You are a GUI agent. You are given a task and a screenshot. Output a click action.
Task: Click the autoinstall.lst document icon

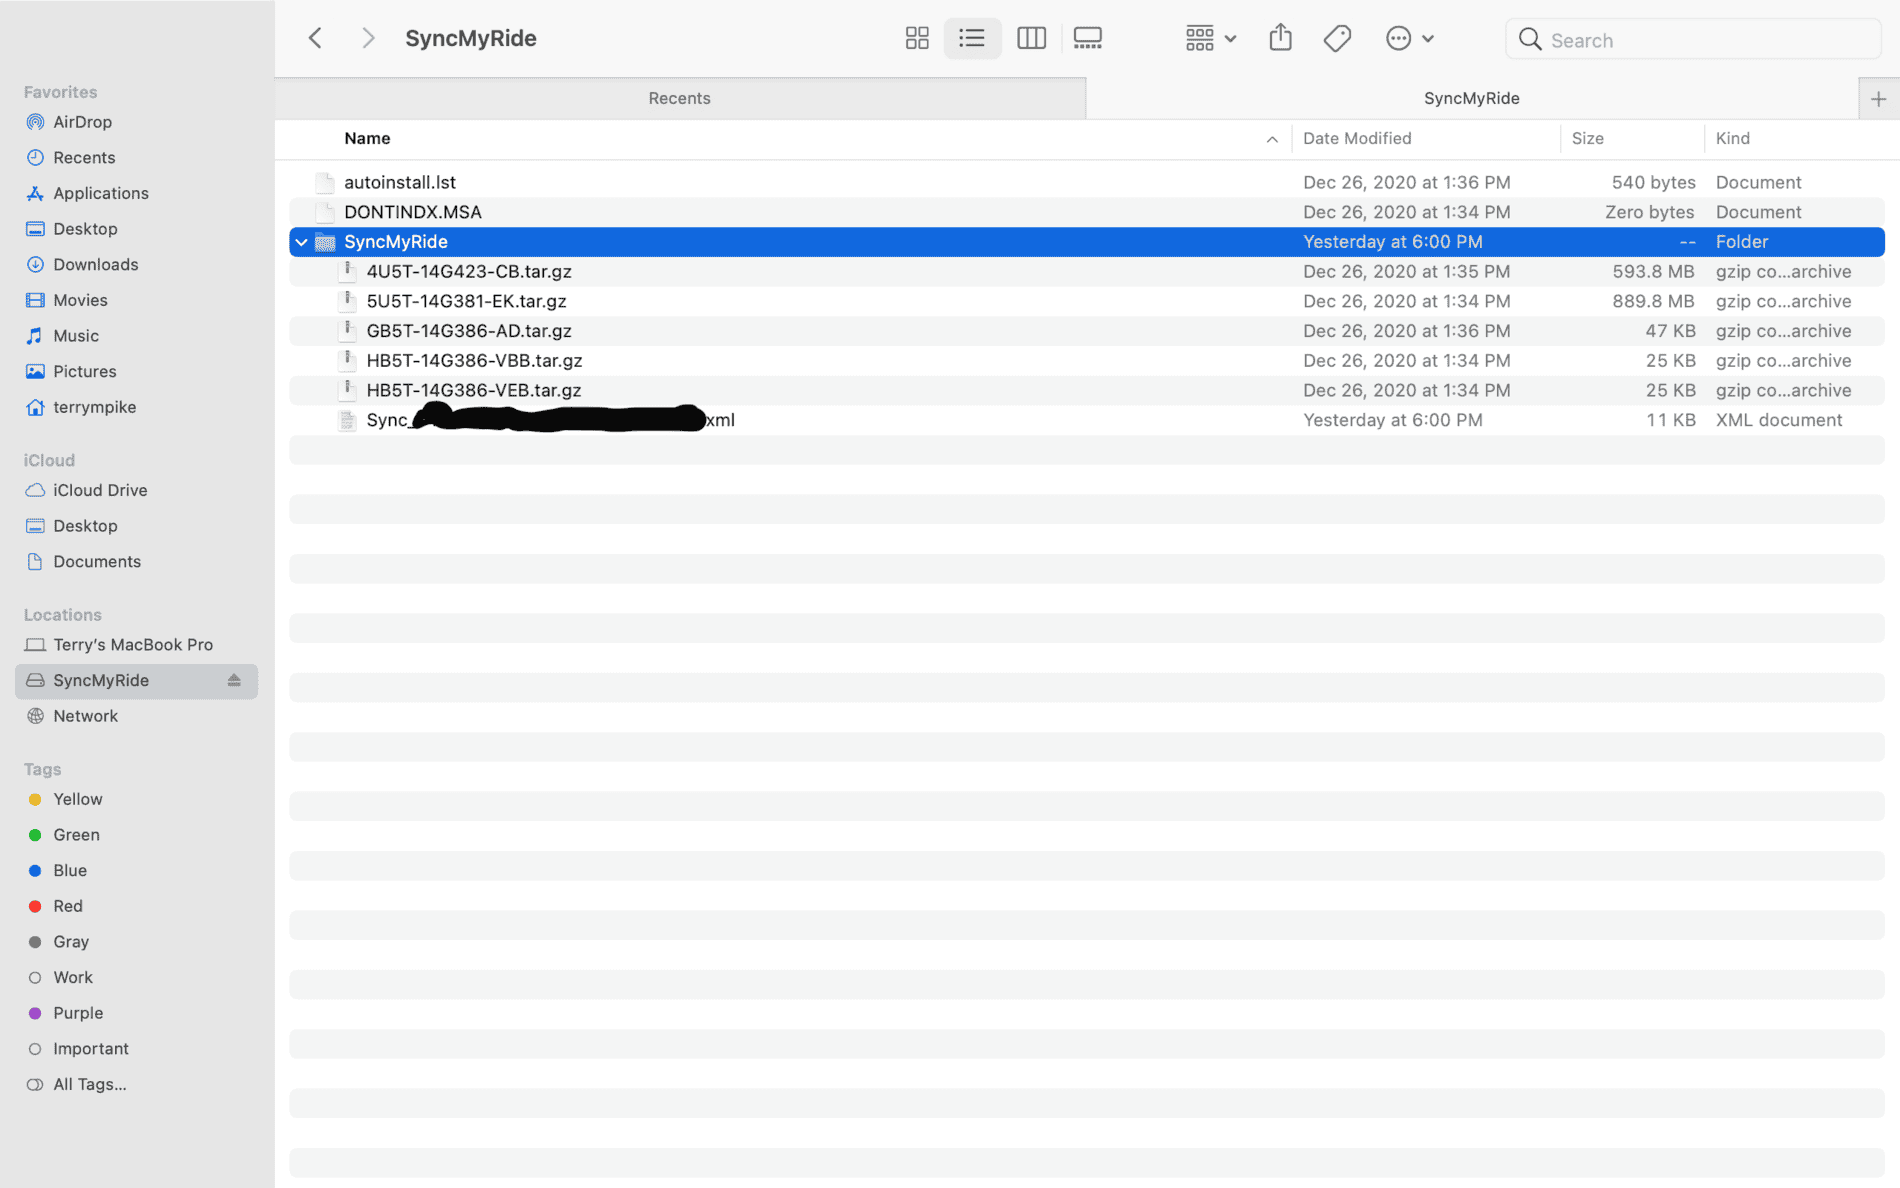point(324,182)
